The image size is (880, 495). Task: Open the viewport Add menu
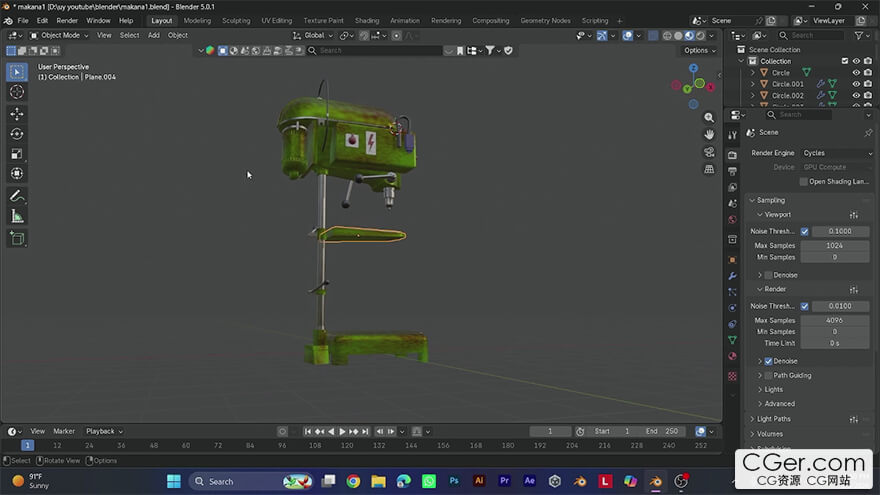coord(153,35)
